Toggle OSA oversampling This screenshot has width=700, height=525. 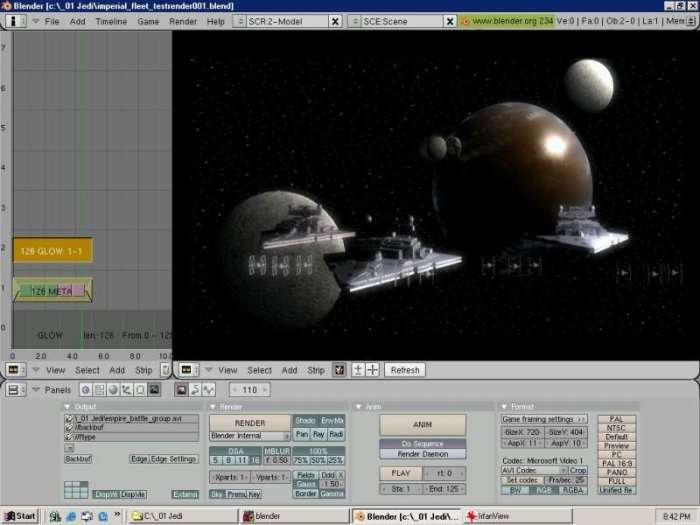(236, 451)
